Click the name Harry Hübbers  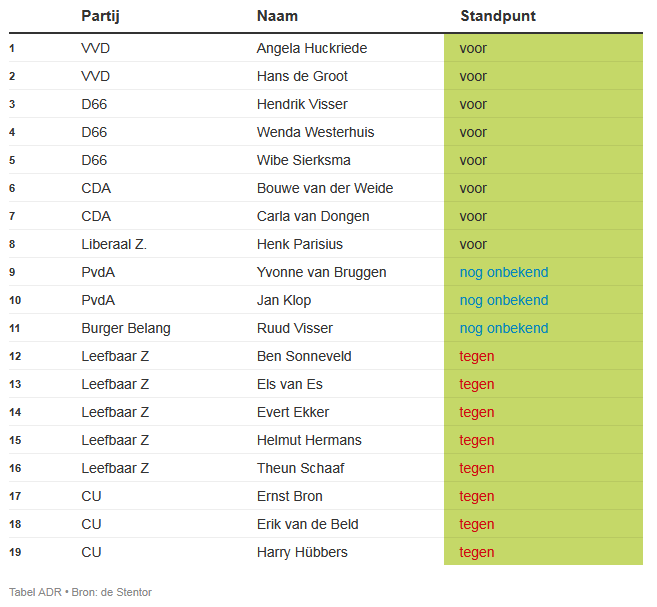pos(302,552)
